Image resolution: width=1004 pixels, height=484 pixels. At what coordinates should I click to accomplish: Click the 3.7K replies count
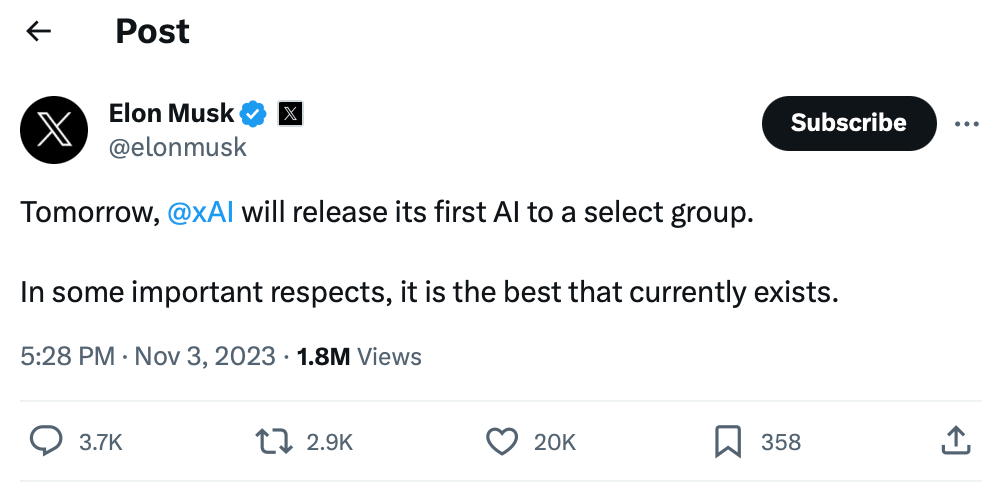100,442
